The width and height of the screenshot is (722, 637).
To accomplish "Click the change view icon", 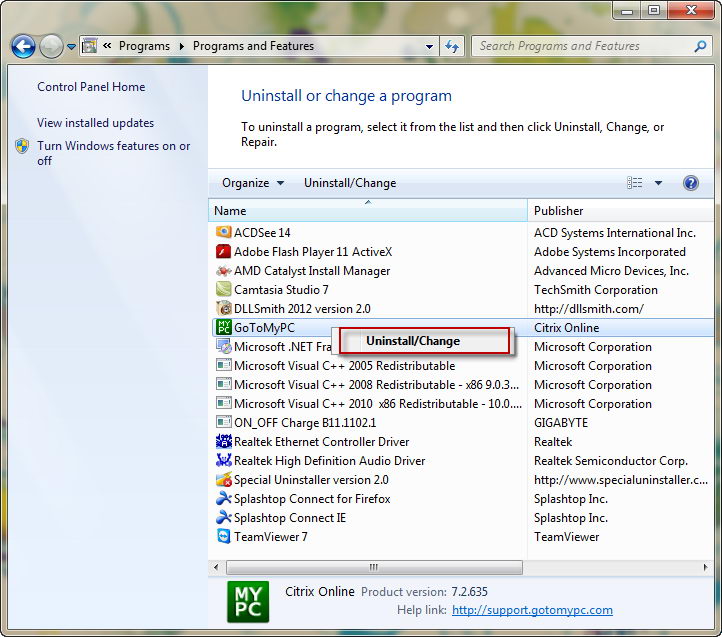I will 635,183.
